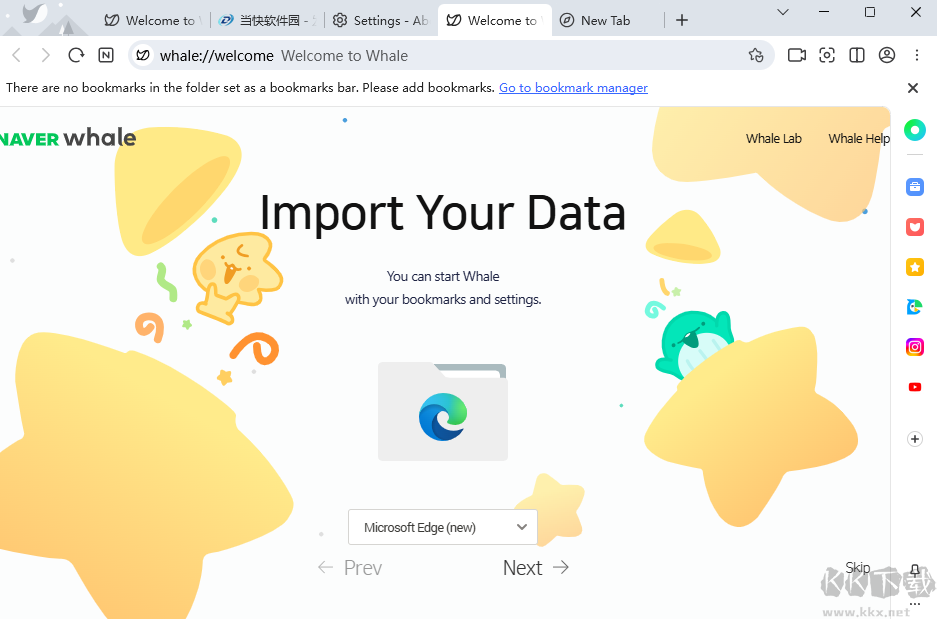Screen dimensions: 937x619
Task: Open the whale icon in address bar
Action: tap(143, 56)
